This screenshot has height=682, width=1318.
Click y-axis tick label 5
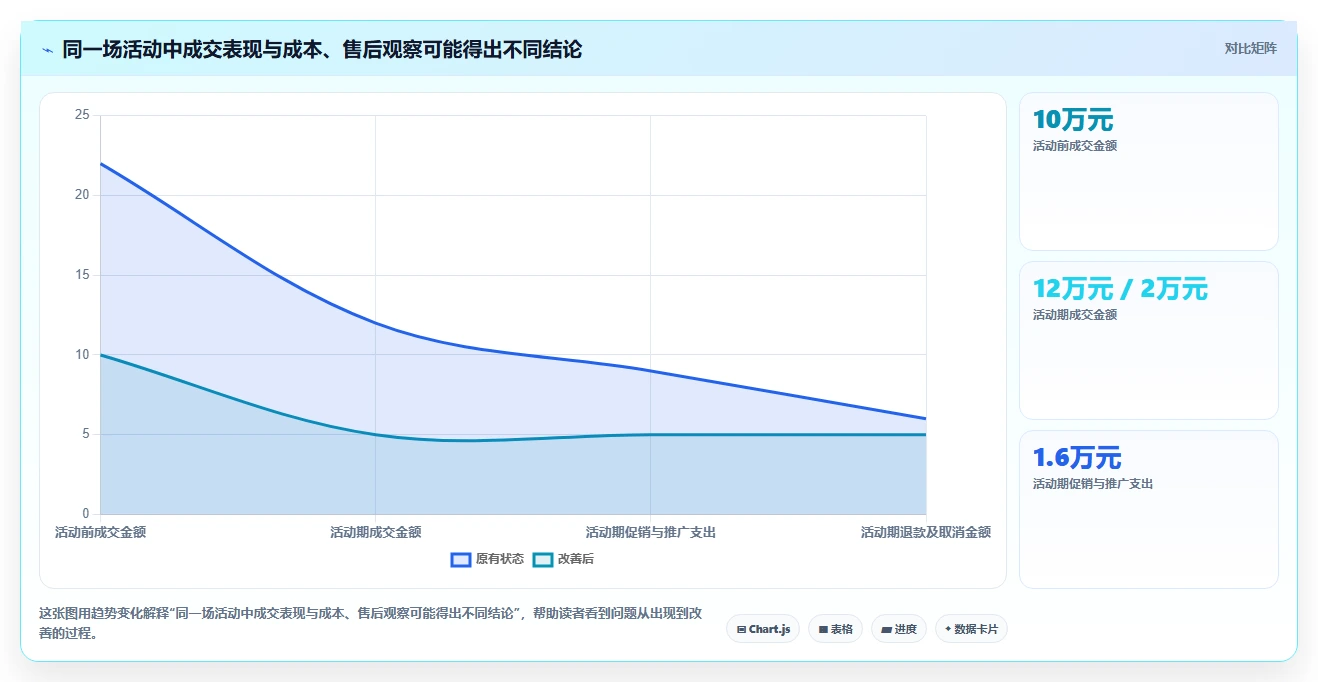click(86, 434)
